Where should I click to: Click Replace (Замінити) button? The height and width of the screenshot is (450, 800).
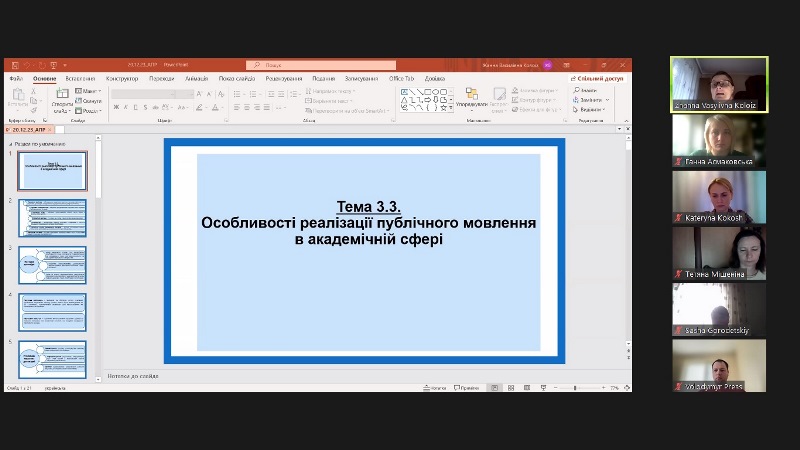(x=591, y=100)
